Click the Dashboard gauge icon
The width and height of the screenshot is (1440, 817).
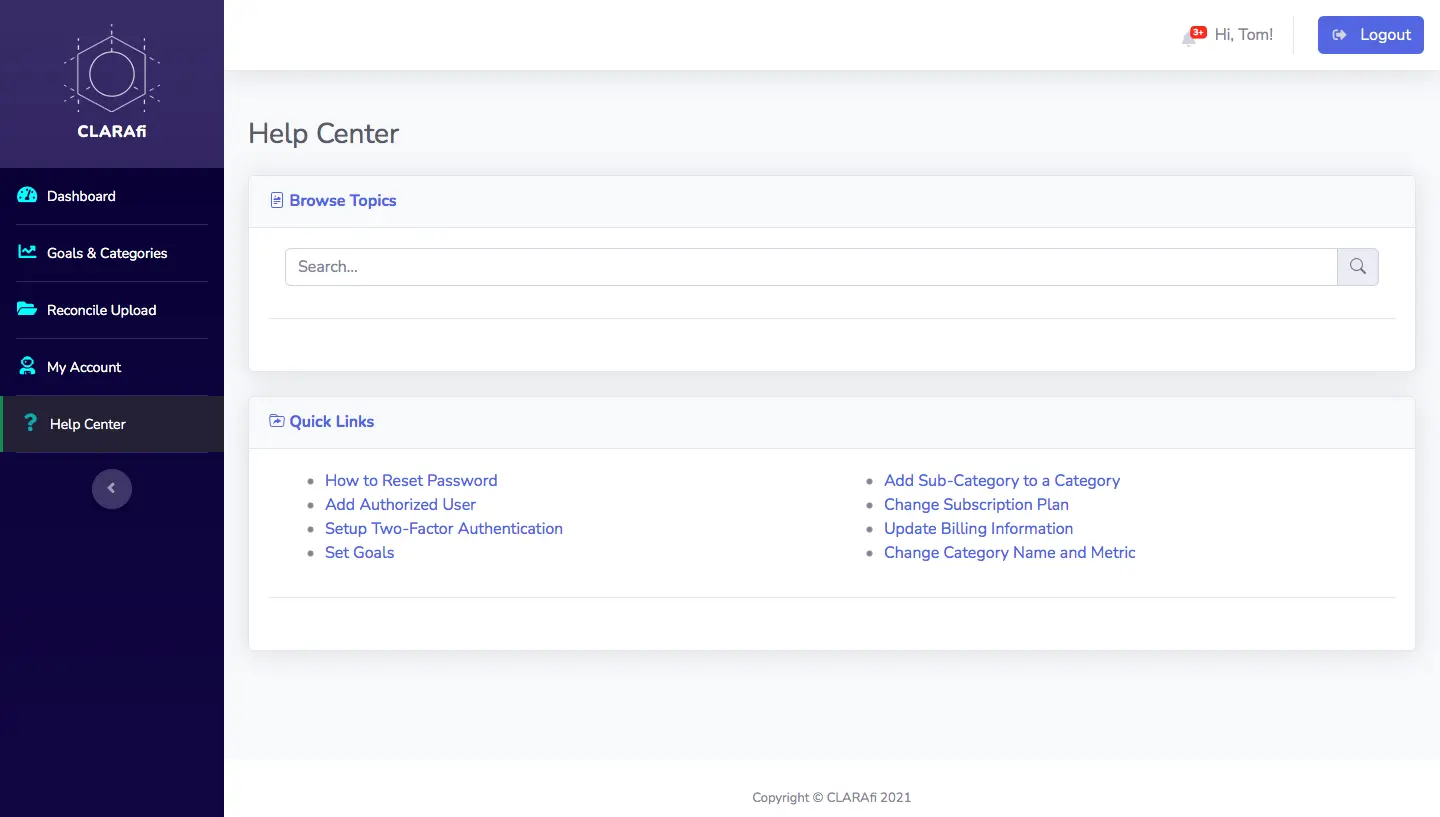click(27, 196)
